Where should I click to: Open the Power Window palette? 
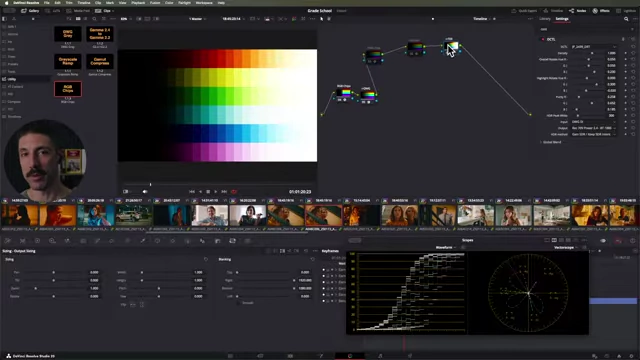click(x=157, y=241)
